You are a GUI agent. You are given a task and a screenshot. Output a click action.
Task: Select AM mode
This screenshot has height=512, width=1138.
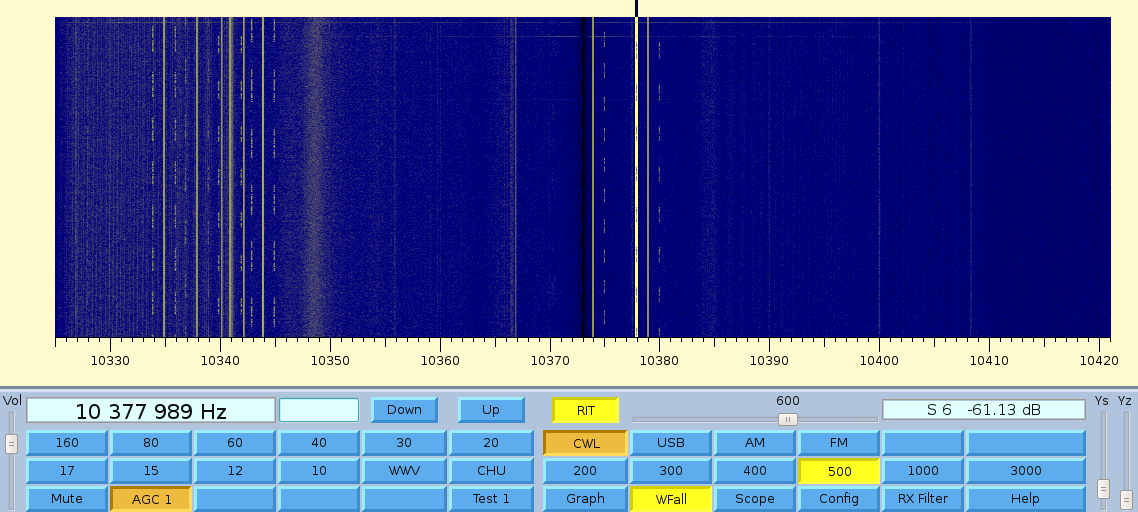pos(755,443)
